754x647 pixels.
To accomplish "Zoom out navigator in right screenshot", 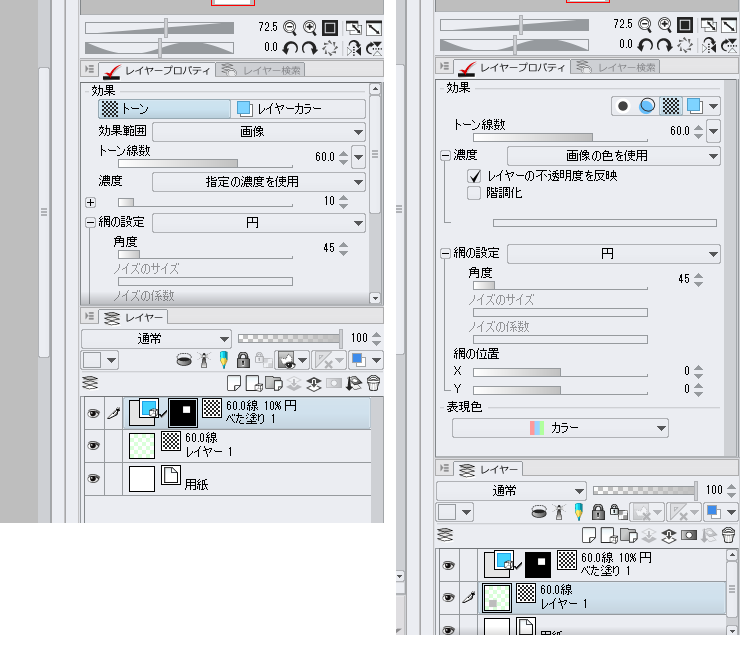I will tap(644, 25).
